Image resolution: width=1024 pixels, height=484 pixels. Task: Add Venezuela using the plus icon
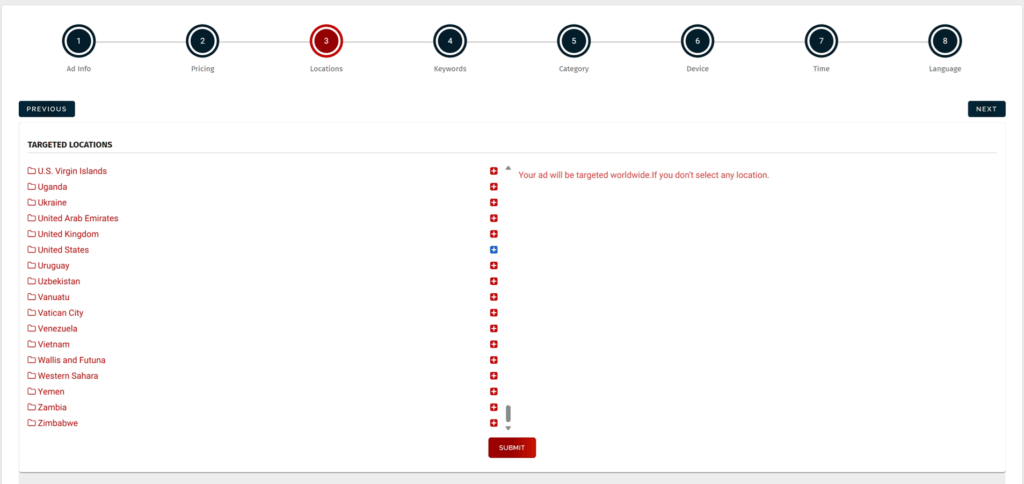pyautogui.click(x=493, y=329)
